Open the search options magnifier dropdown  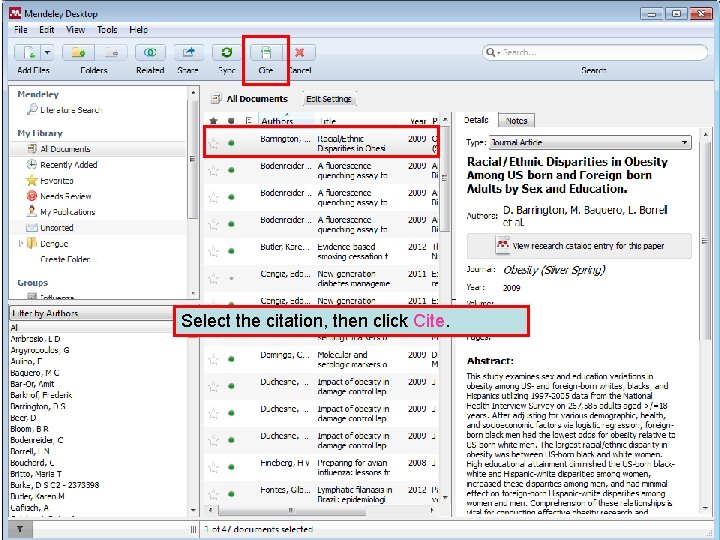[492, 52]
